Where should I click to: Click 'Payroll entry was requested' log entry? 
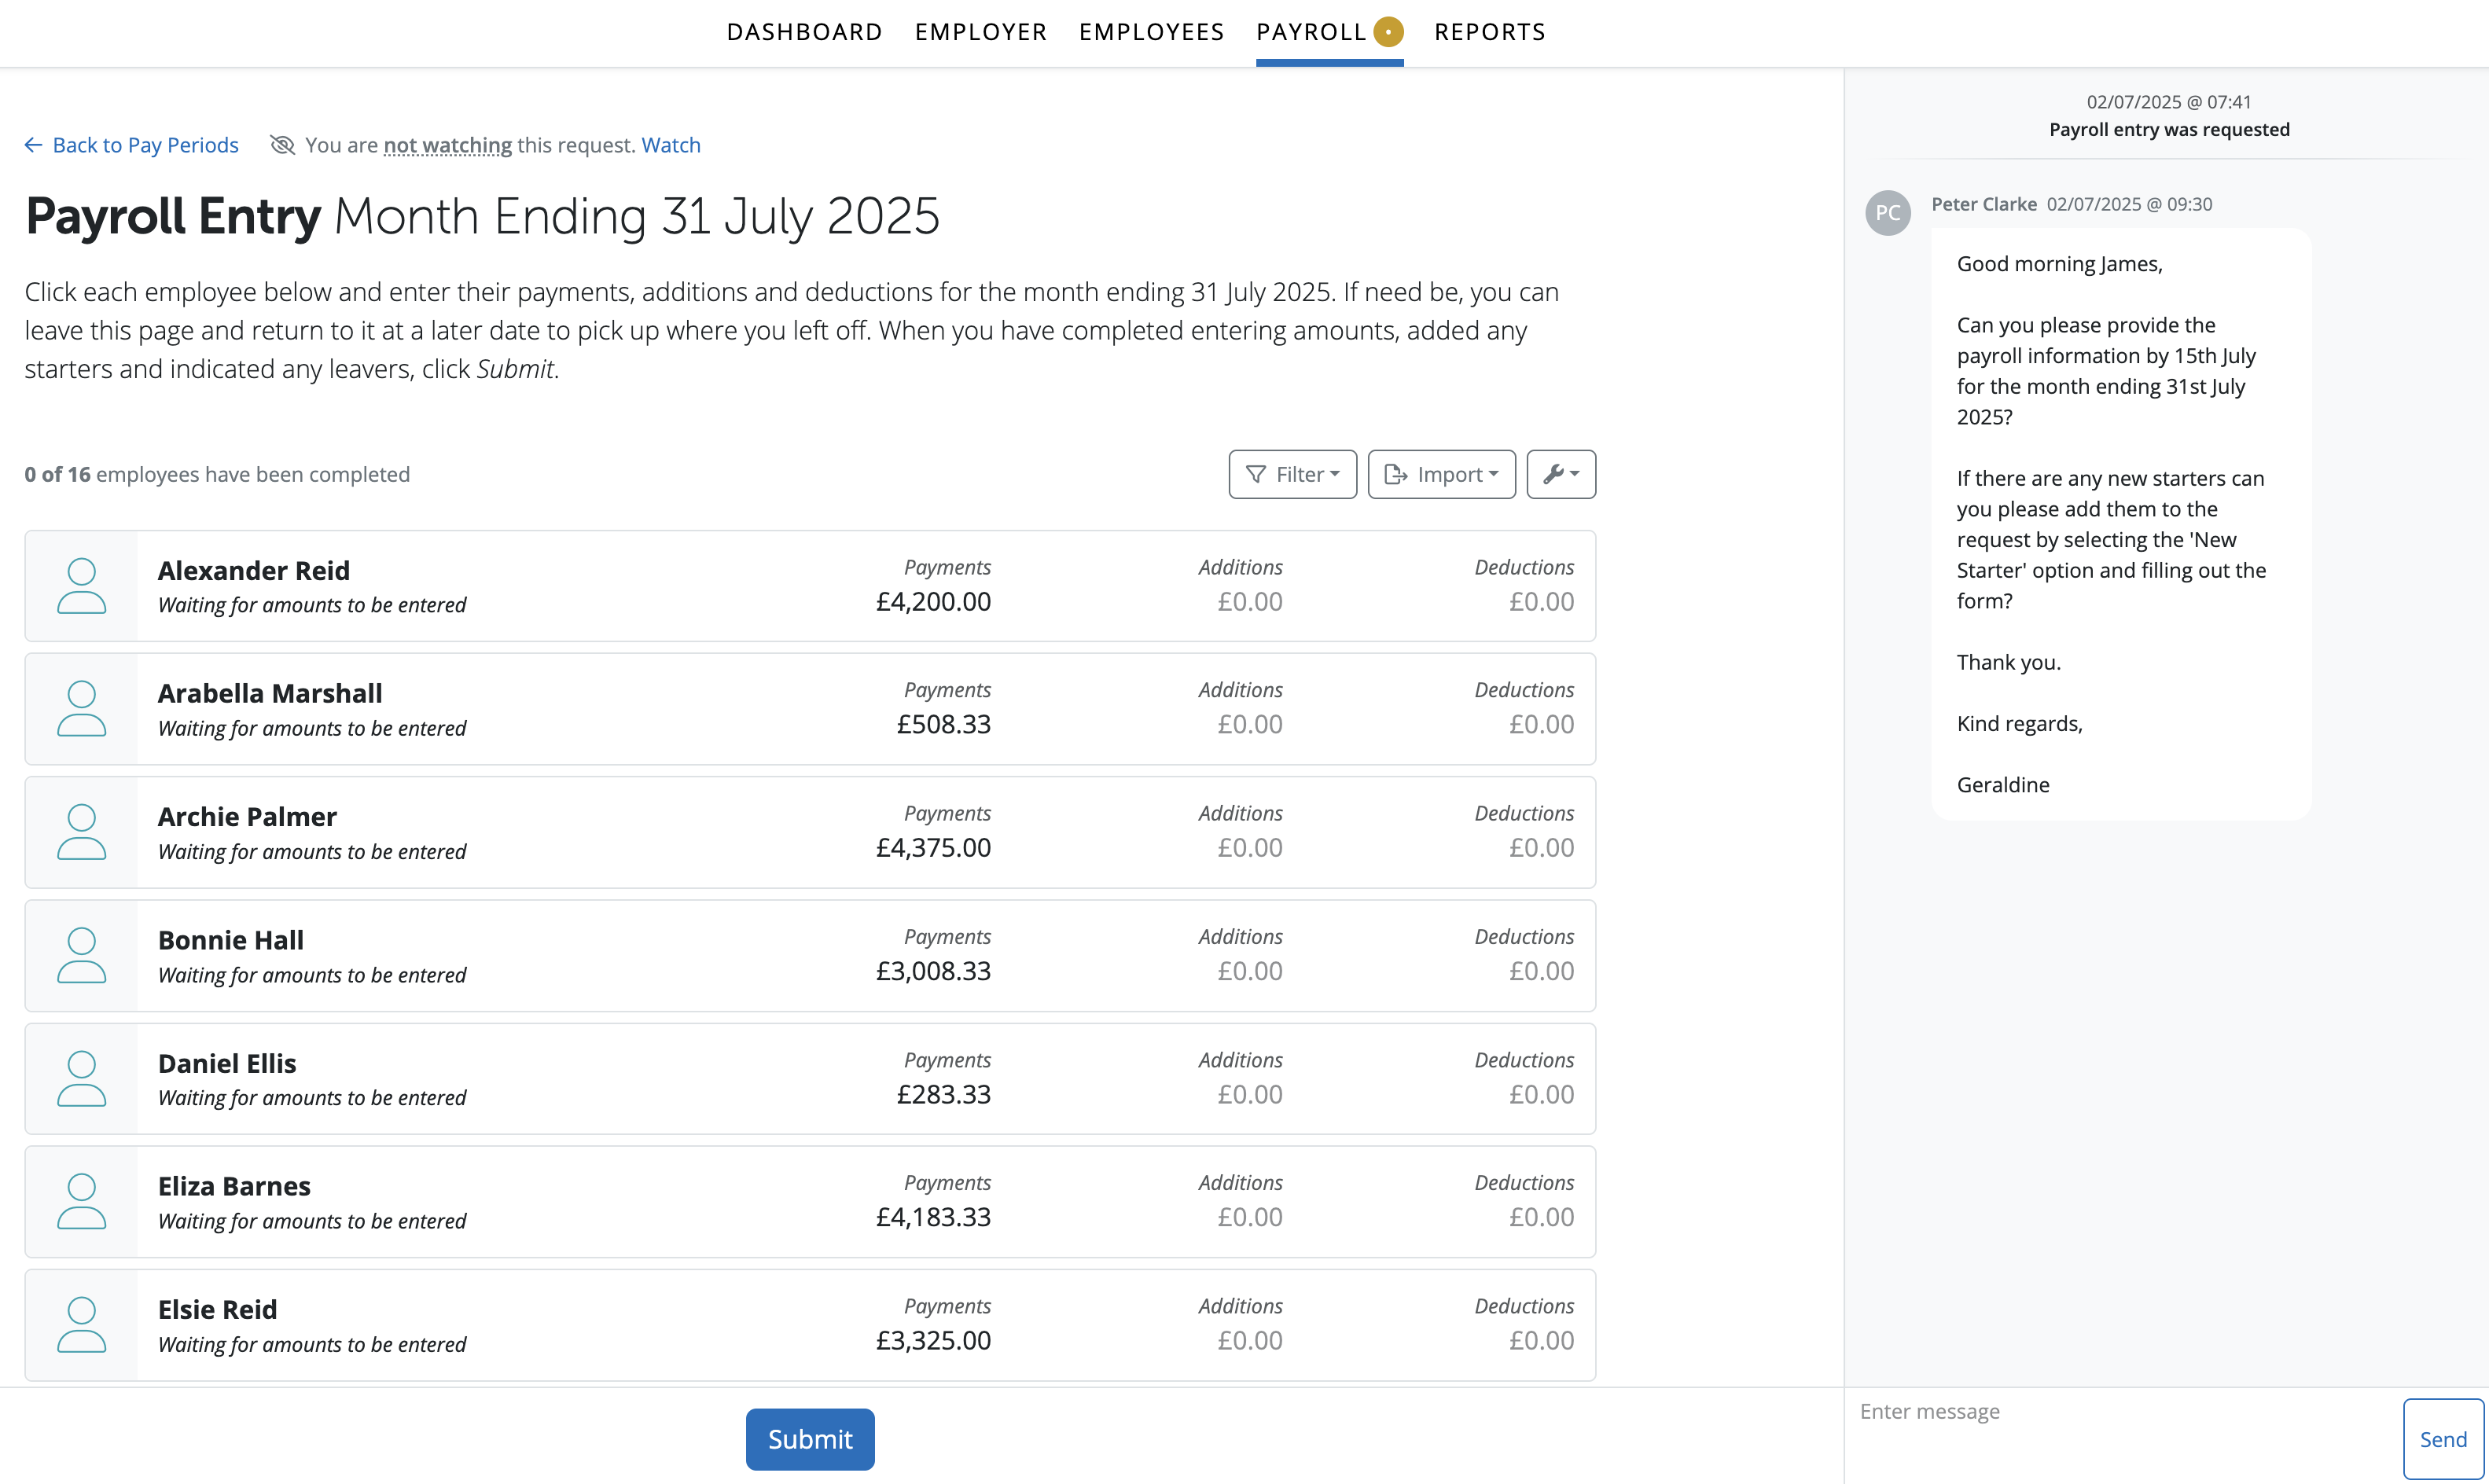pos(2169,129)
